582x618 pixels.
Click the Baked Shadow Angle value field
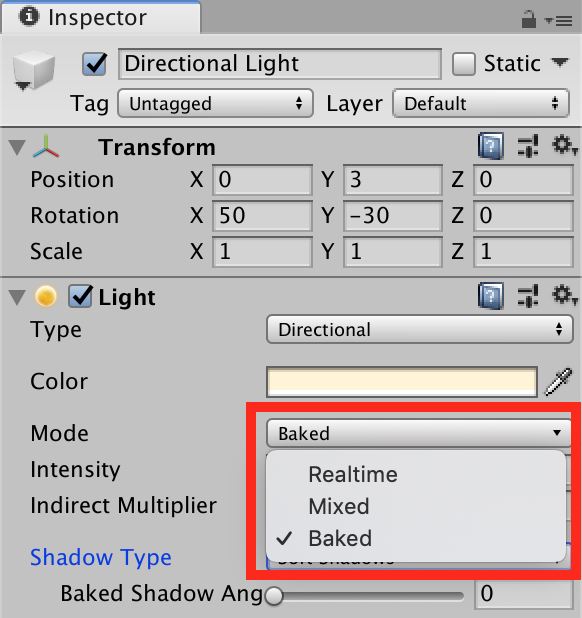pos(523,594)
